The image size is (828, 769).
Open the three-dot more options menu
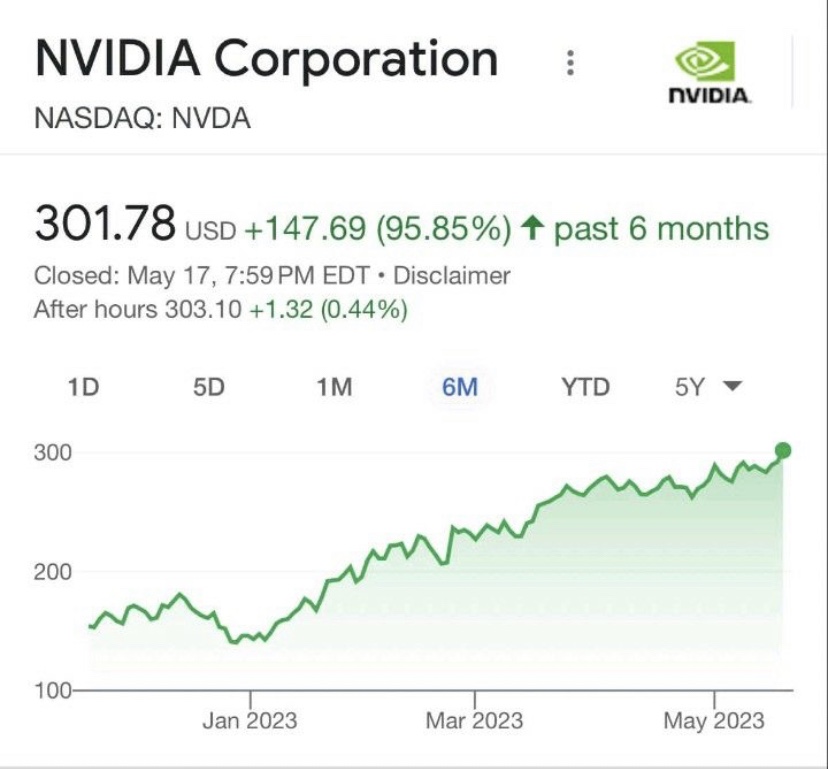[570, 63]
